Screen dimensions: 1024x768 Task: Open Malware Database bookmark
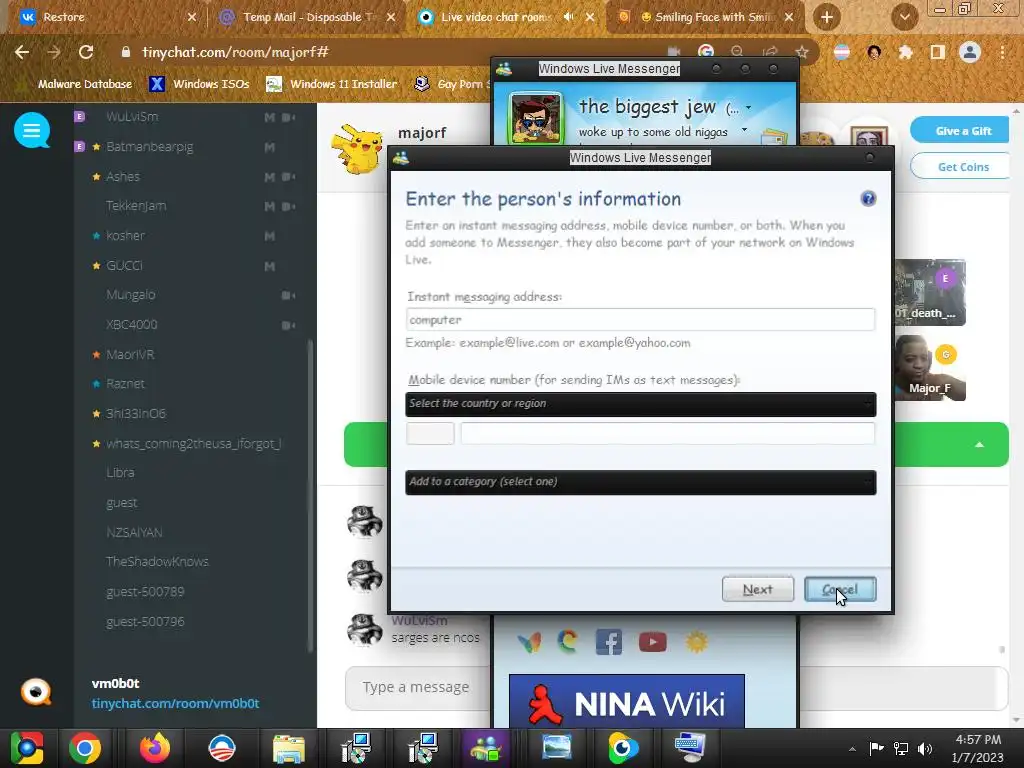click(x=76, y=84)
